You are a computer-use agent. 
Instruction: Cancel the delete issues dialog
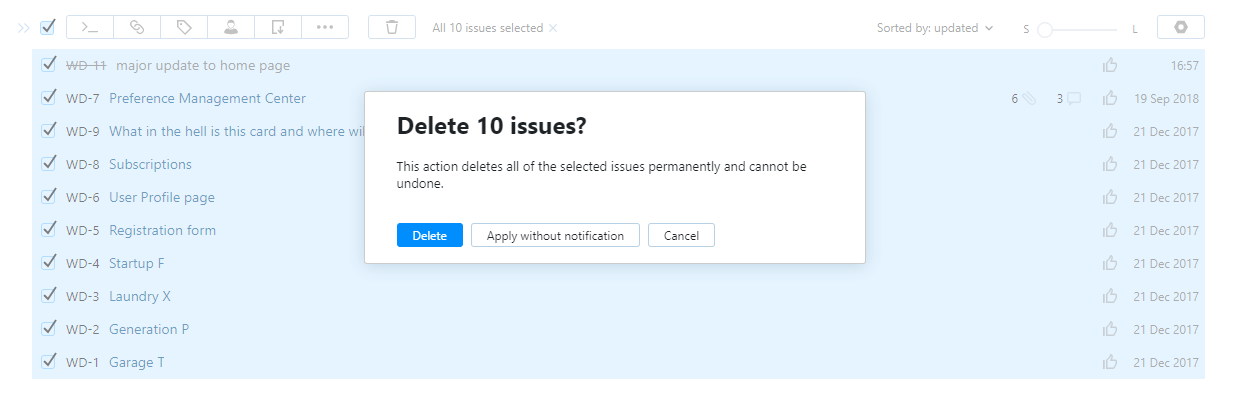681,236
